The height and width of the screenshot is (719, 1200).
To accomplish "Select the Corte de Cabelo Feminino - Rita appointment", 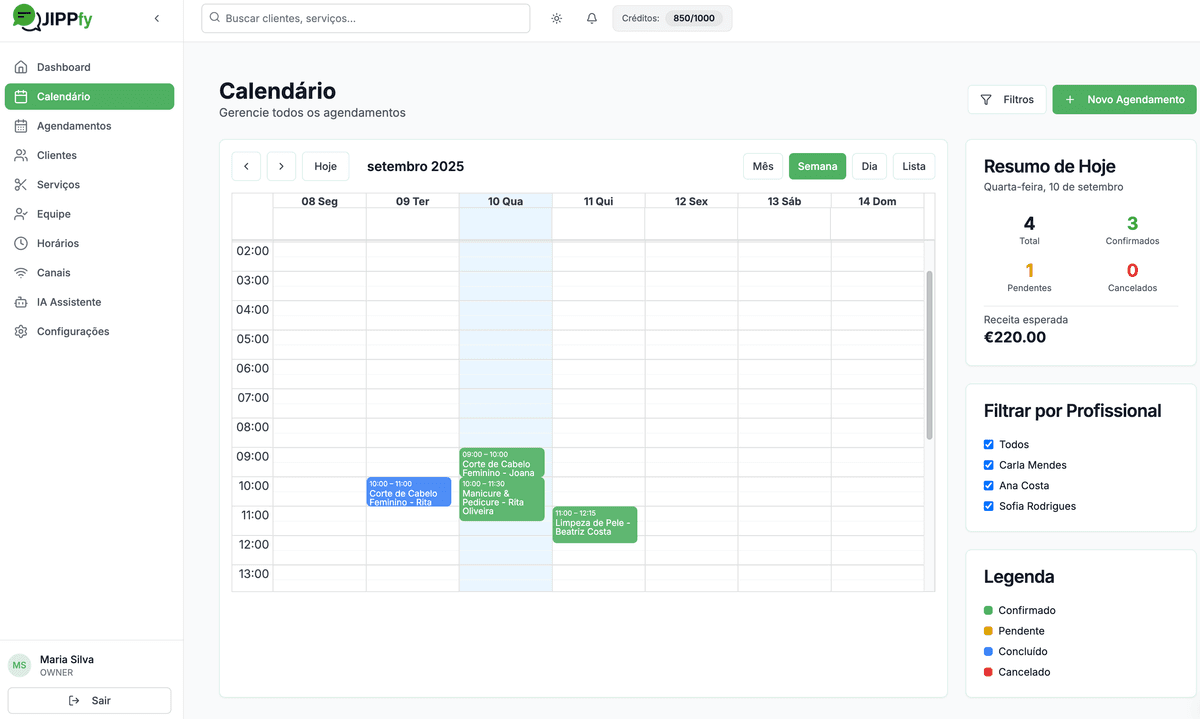I will (x=408, y=492).
